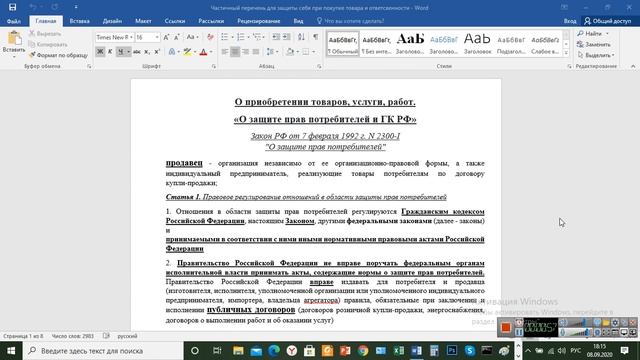
Task: Open the Change Case (Аа) dropdown
Action: pos(192,37)
